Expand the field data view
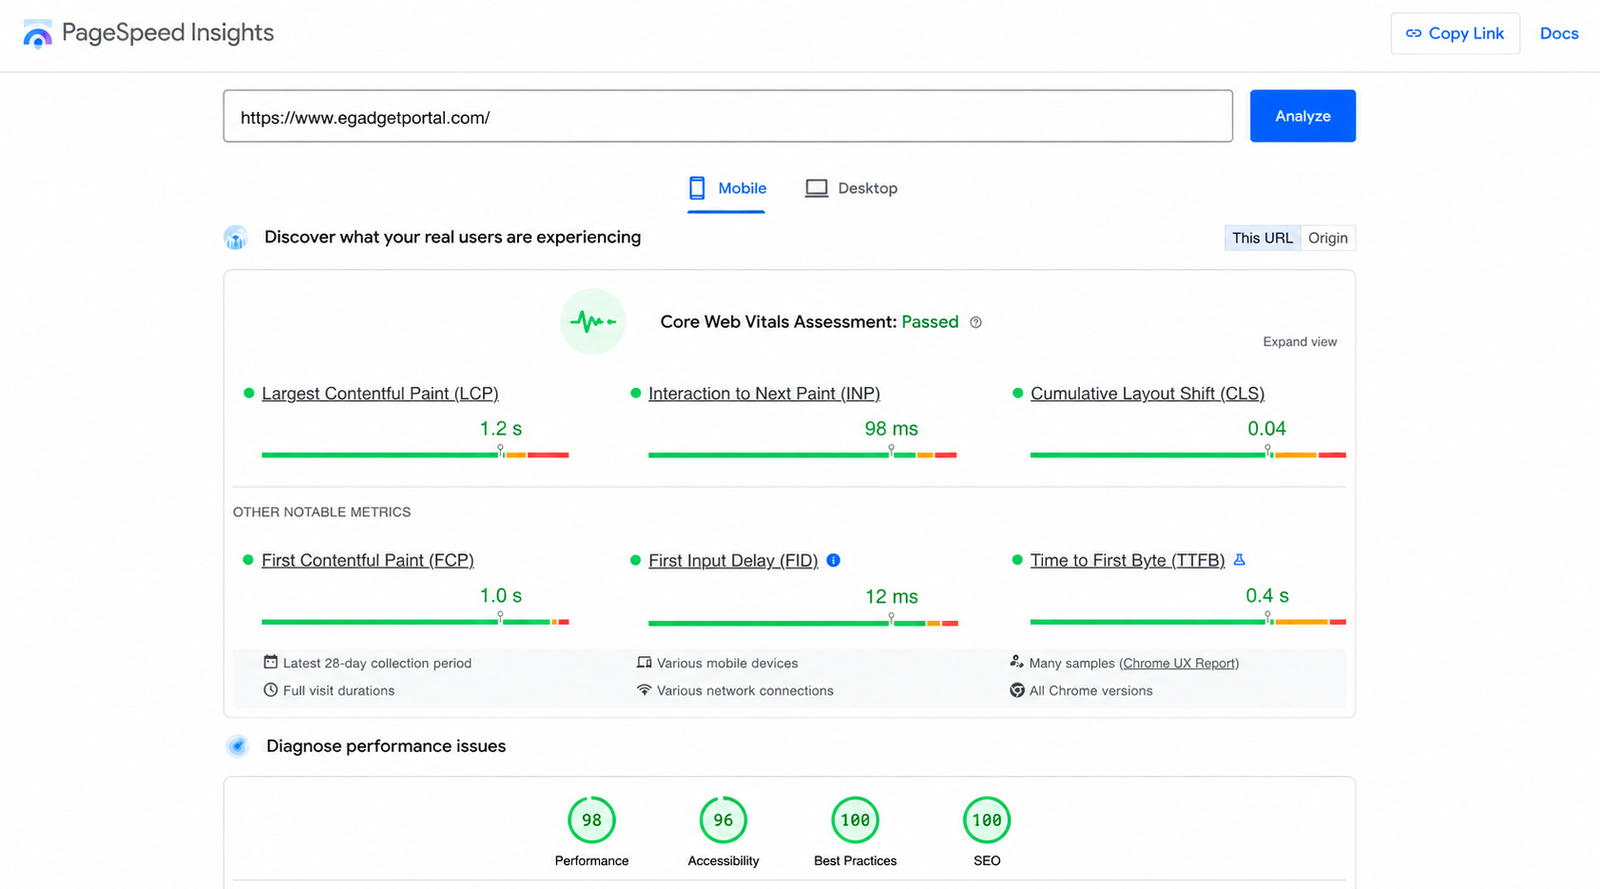The width and height of the screenshot is (1600, 889). 1299,342
